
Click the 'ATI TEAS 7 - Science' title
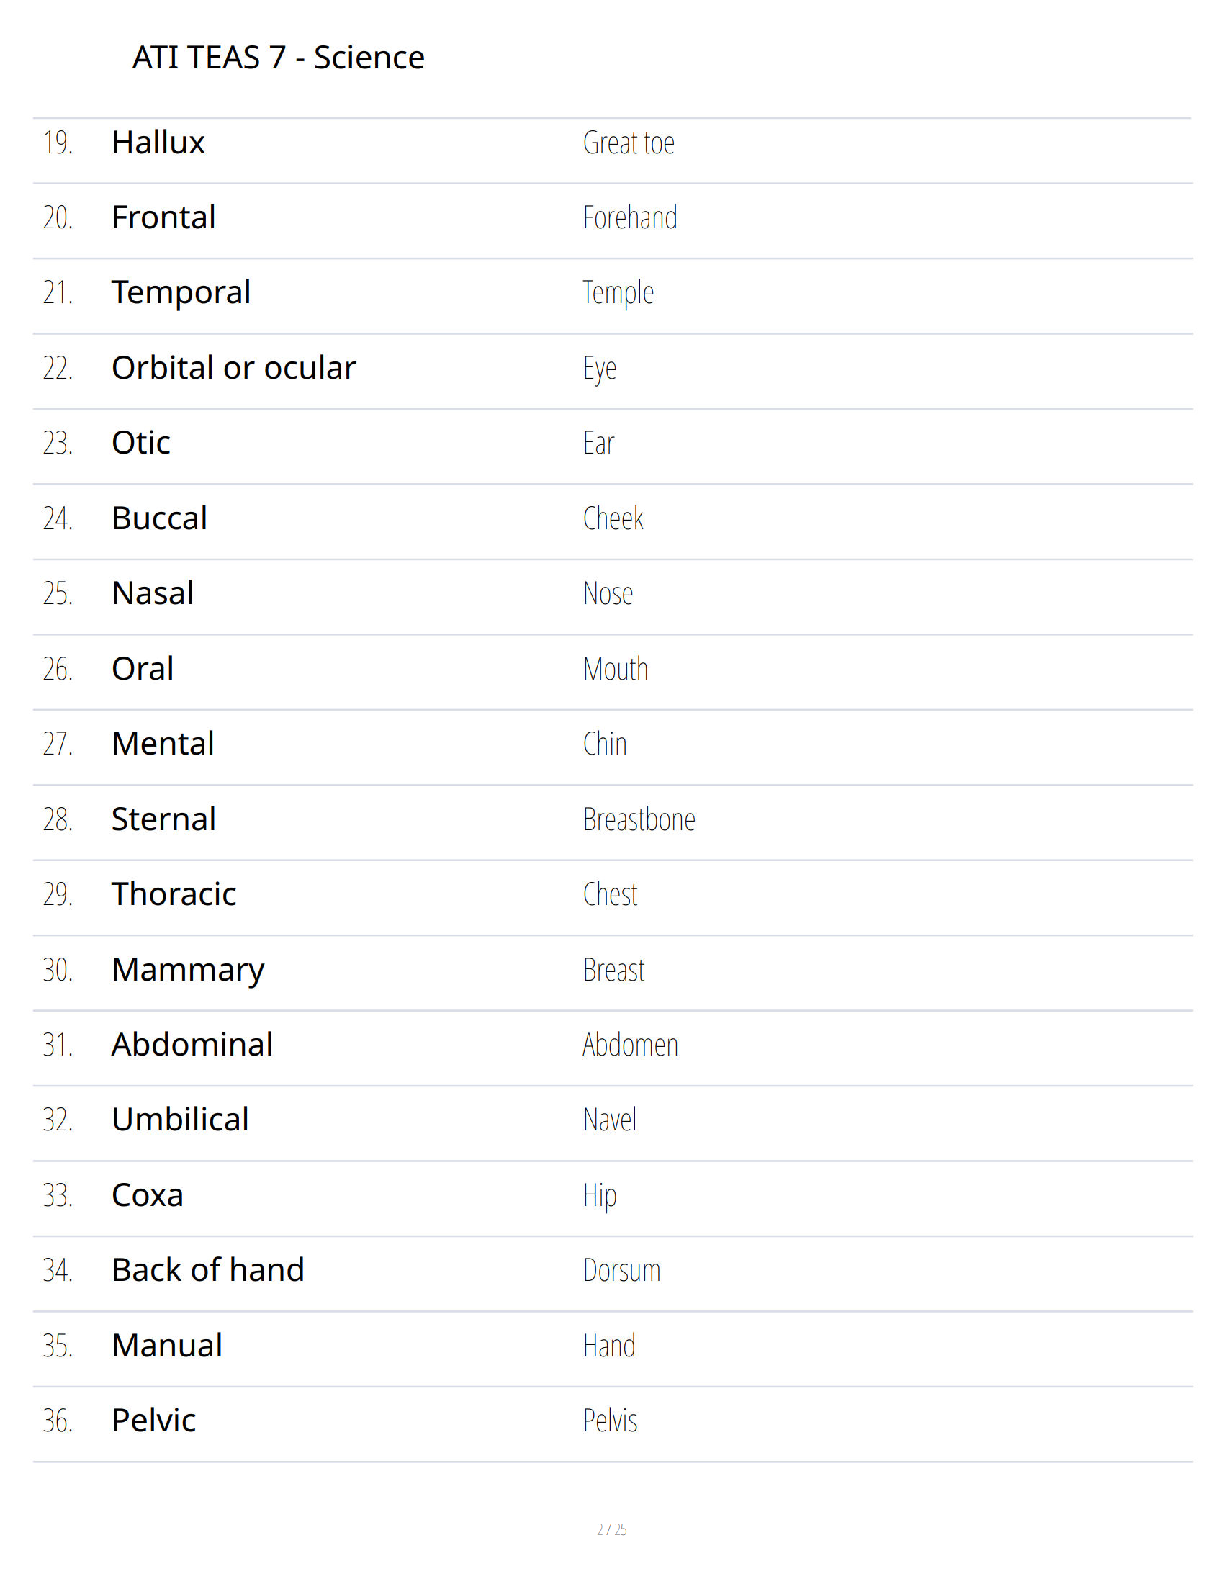278,57
